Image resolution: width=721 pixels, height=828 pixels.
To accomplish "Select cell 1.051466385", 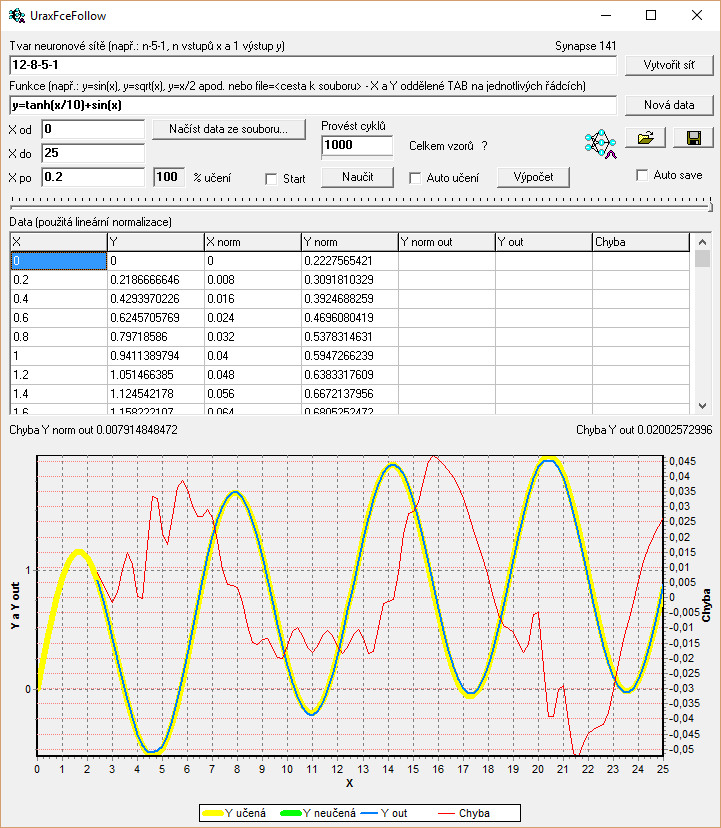I will (x=156, y=375).
